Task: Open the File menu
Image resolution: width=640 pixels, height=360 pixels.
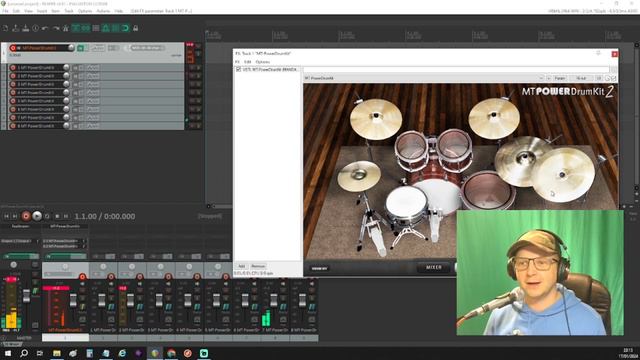Action: click(5, 11)
